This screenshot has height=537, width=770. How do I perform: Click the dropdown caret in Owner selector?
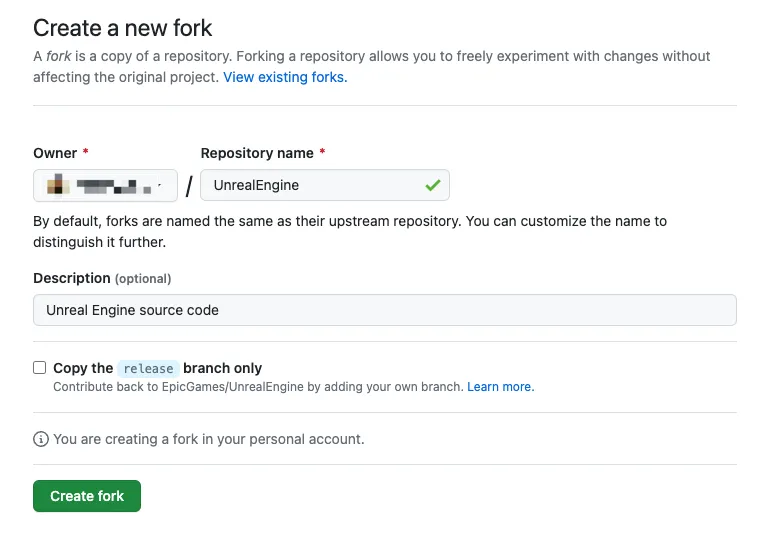160,186
